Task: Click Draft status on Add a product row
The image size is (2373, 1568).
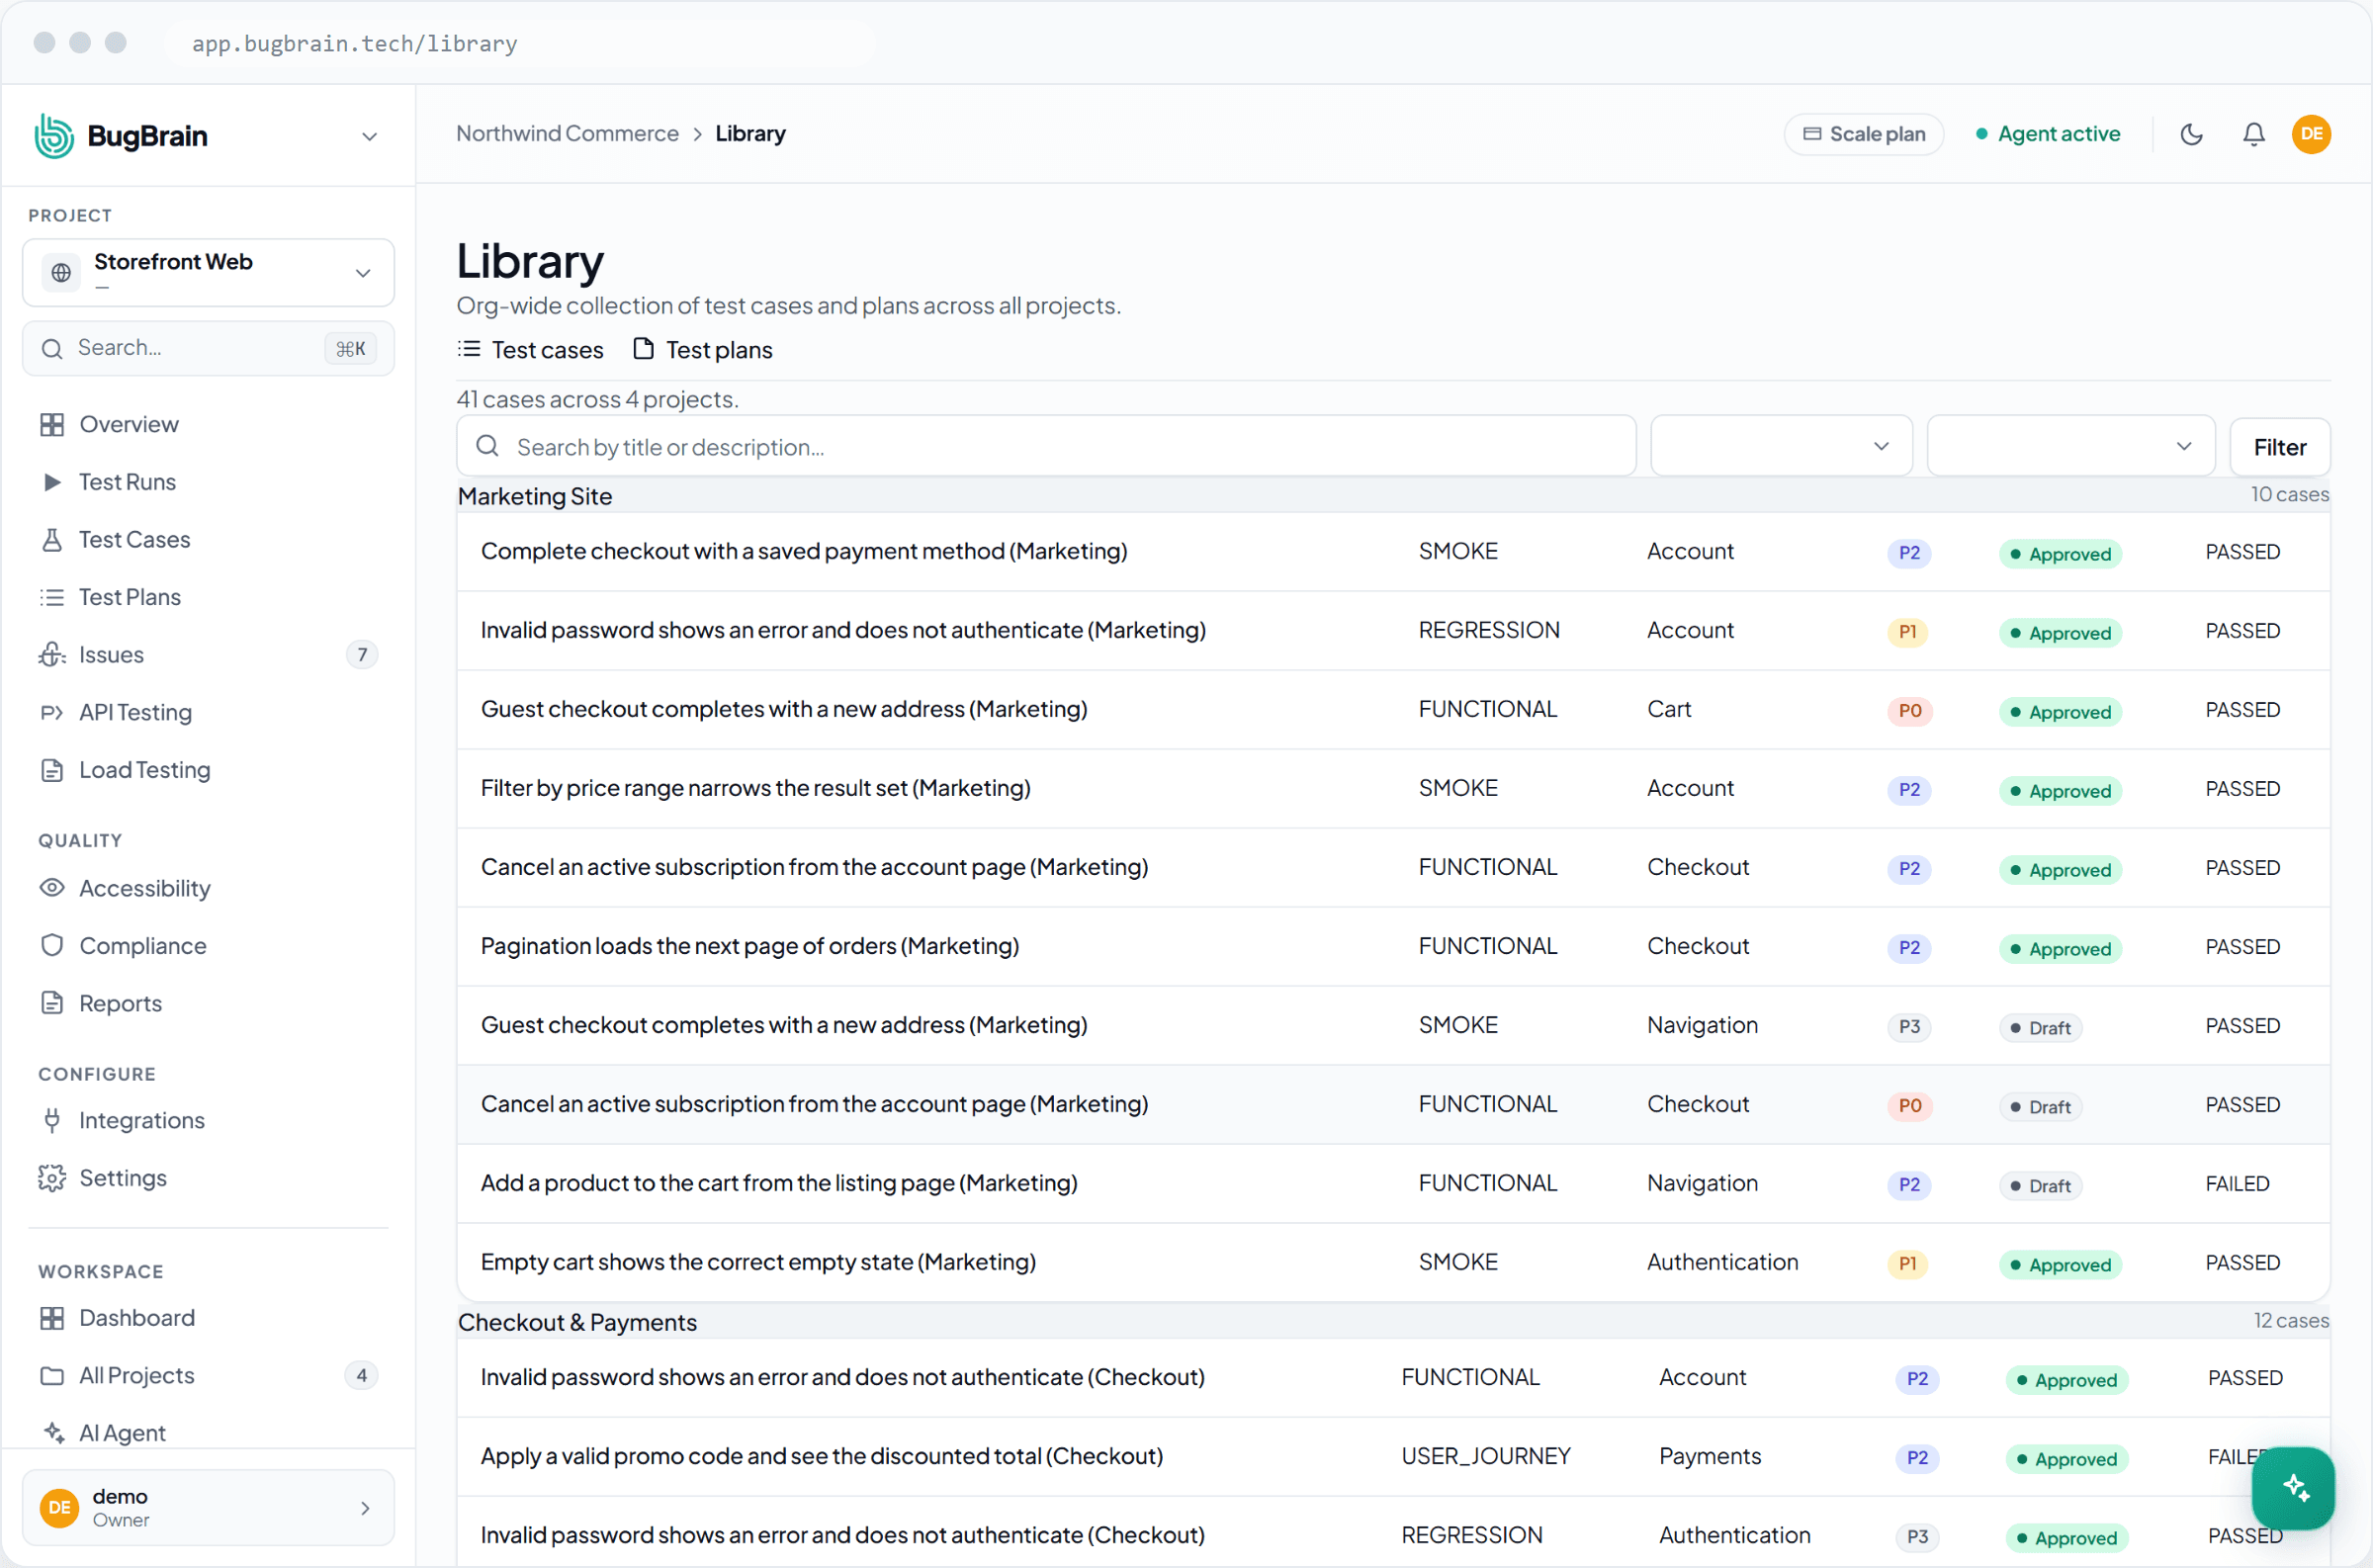Action: click(2040, 1186)
